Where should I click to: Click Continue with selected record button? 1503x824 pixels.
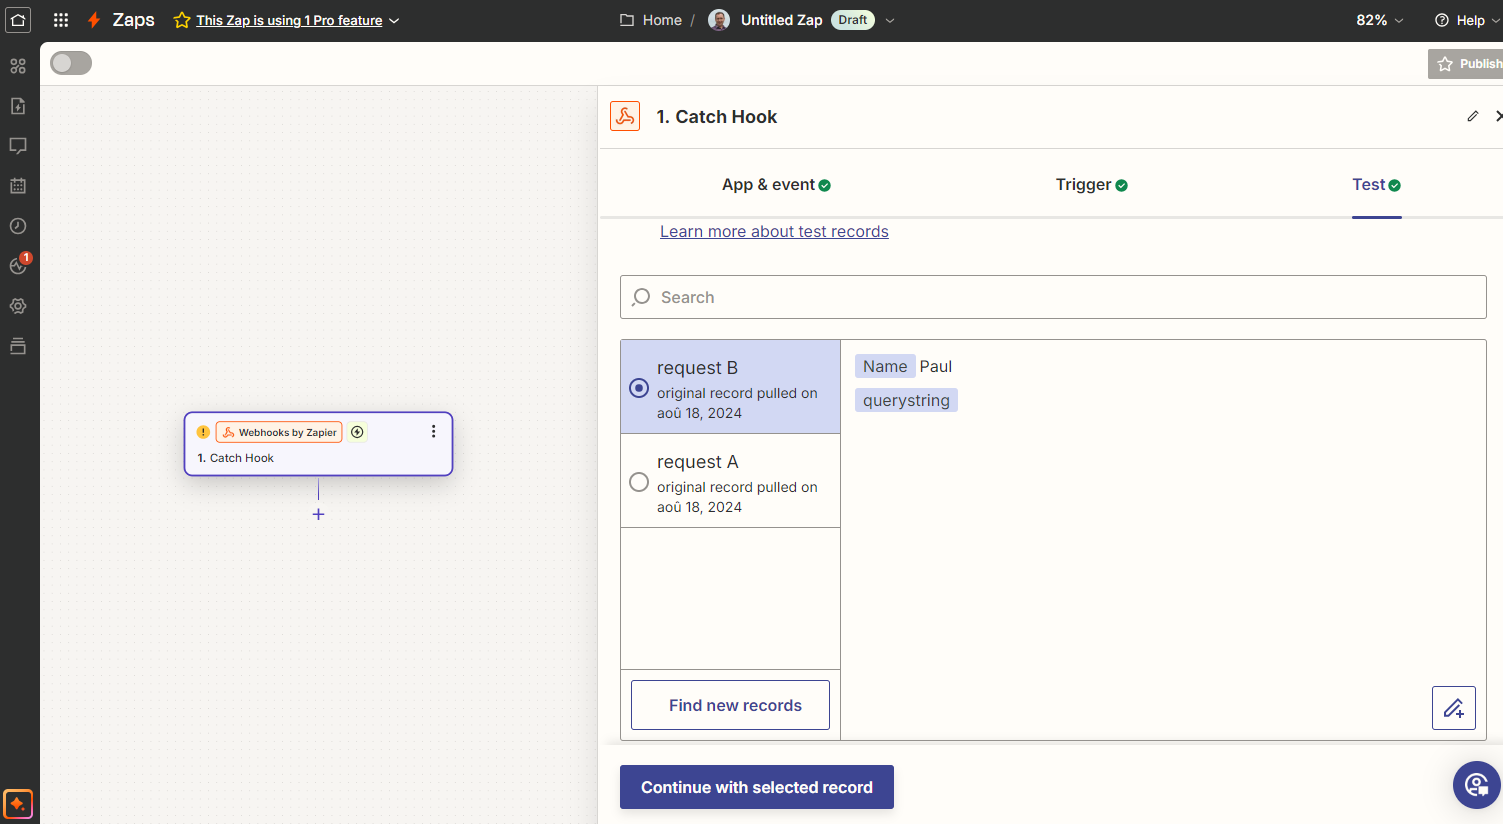756,787
